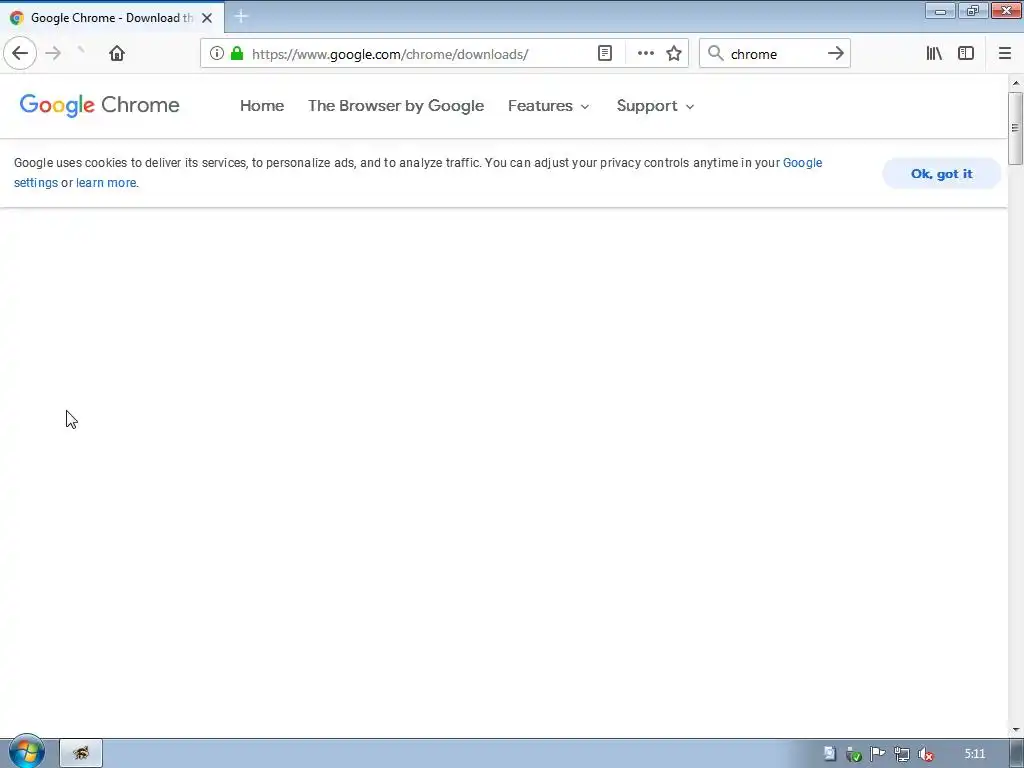Open page actions three-dot menu

pyautogui.click(x=645, y=54)
